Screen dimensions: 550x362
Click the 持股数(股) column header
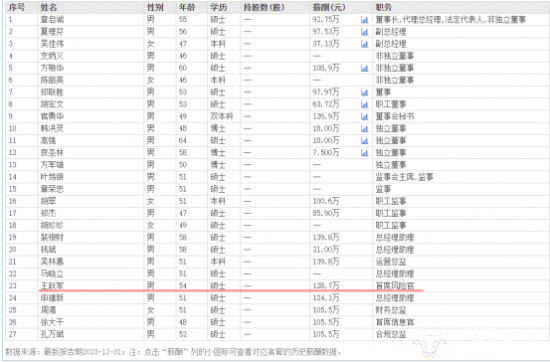[x=264, y=7]
